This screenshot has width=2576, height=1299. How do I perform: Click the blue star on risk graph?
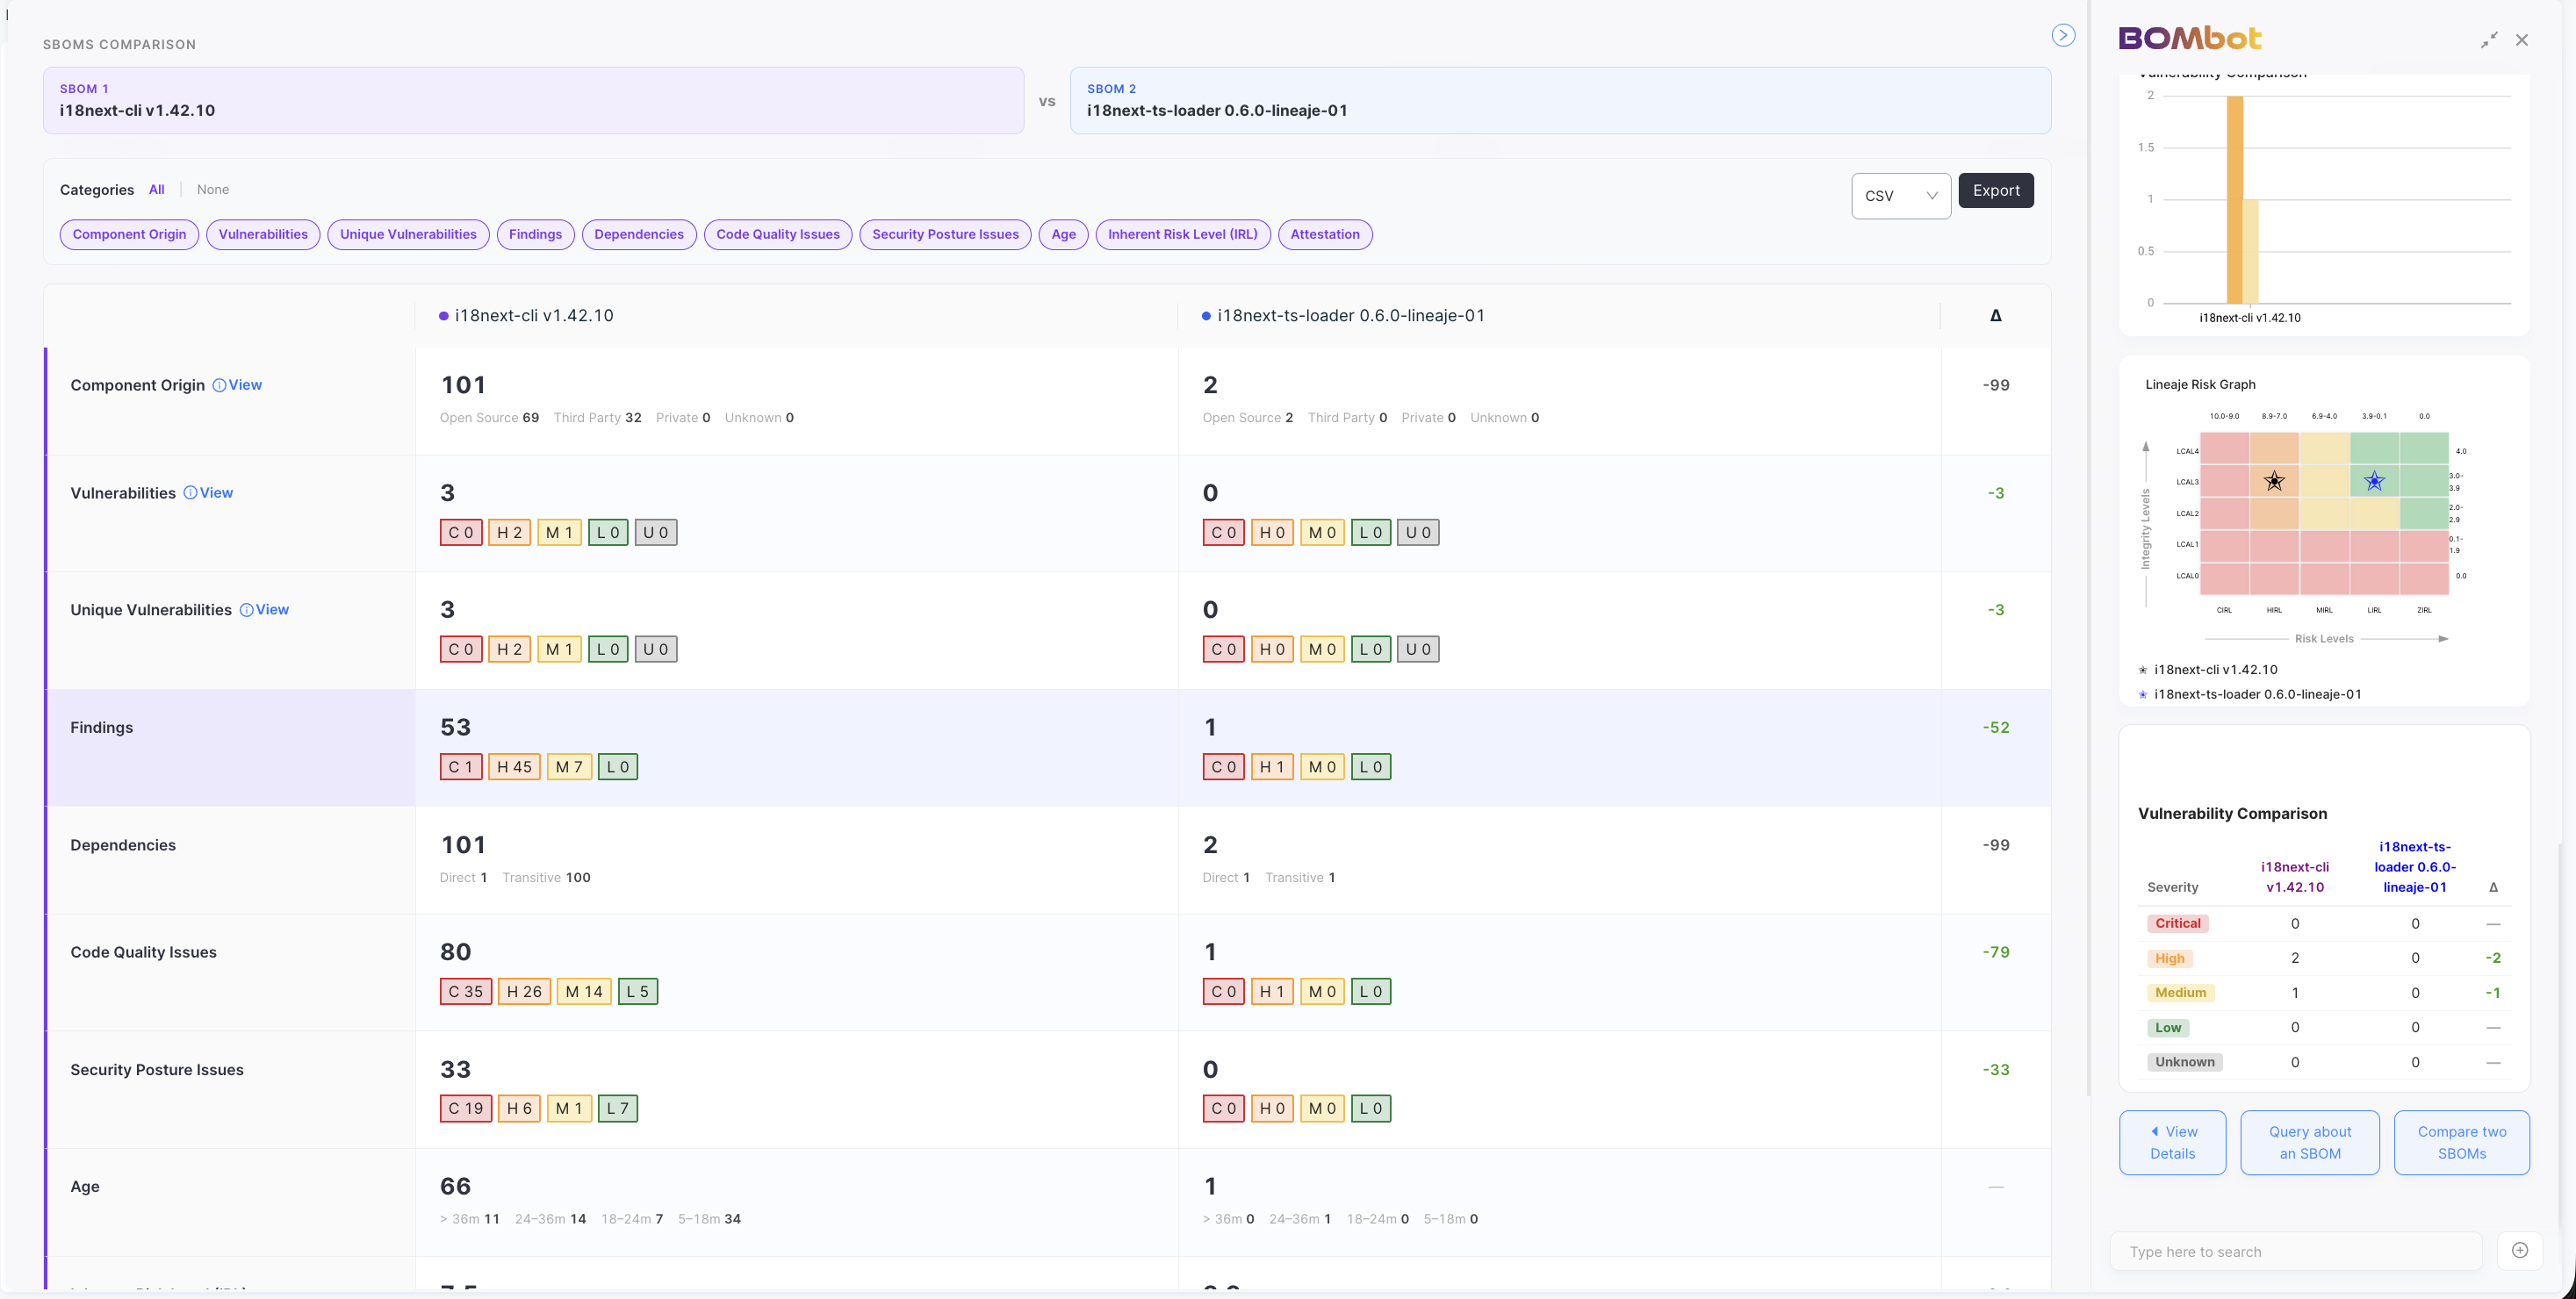pos(2374,481)
